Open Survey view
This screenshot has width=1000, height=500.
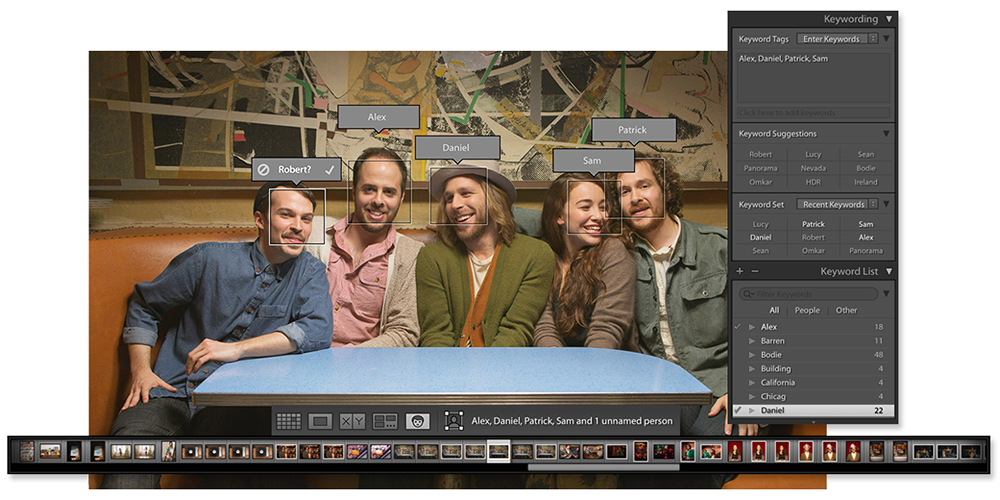(x=385, y=422)
